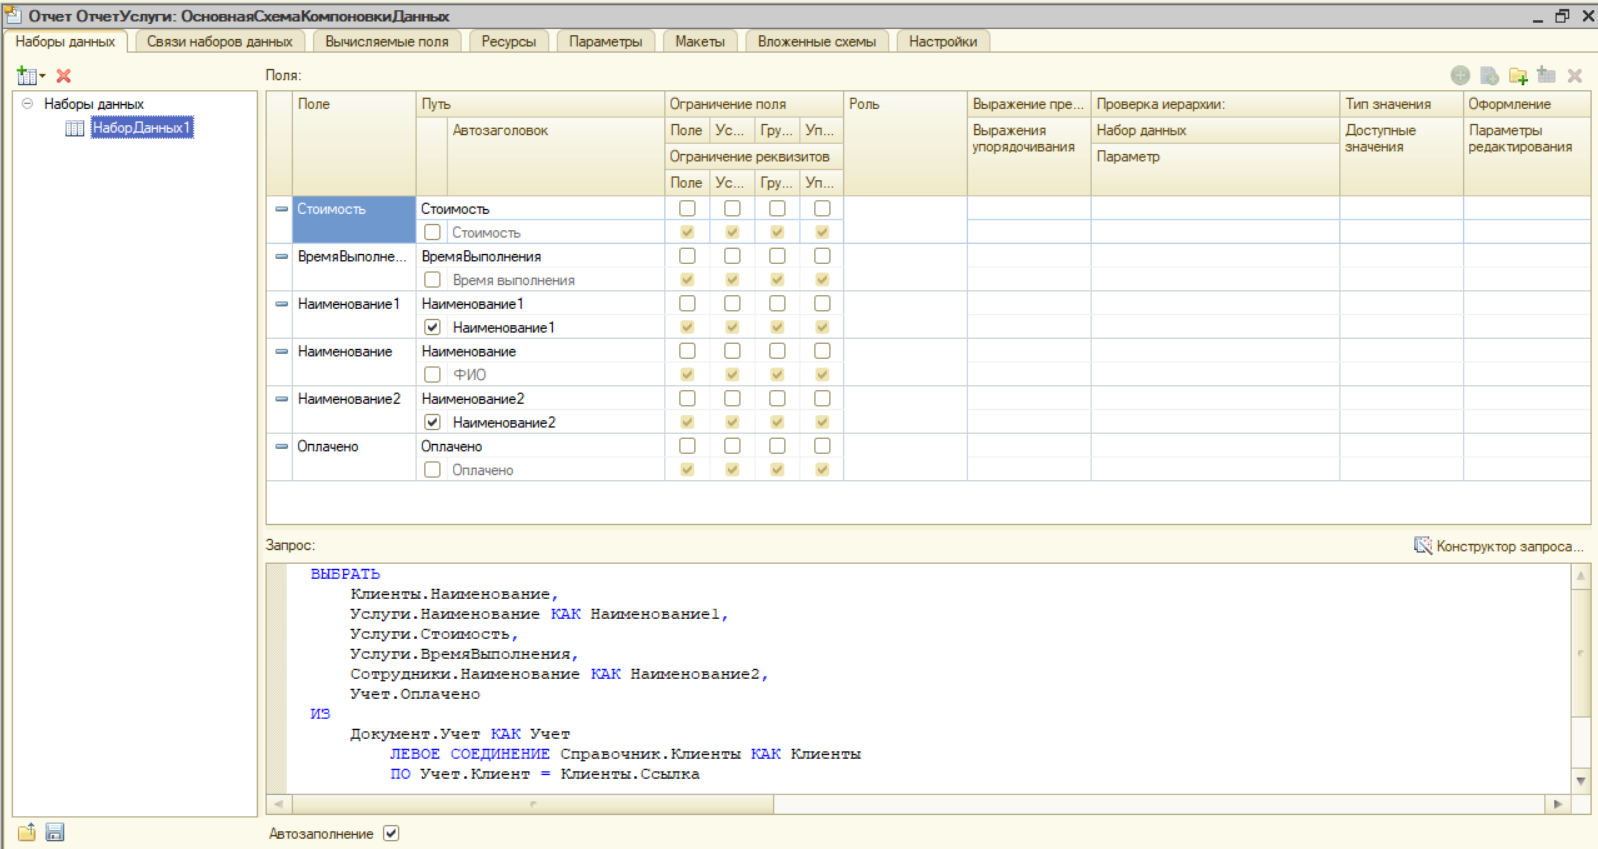Click the add folder icon above fields table
Screen dimensions: 1598x849
pyautogui.click(x=1518, y=76)
